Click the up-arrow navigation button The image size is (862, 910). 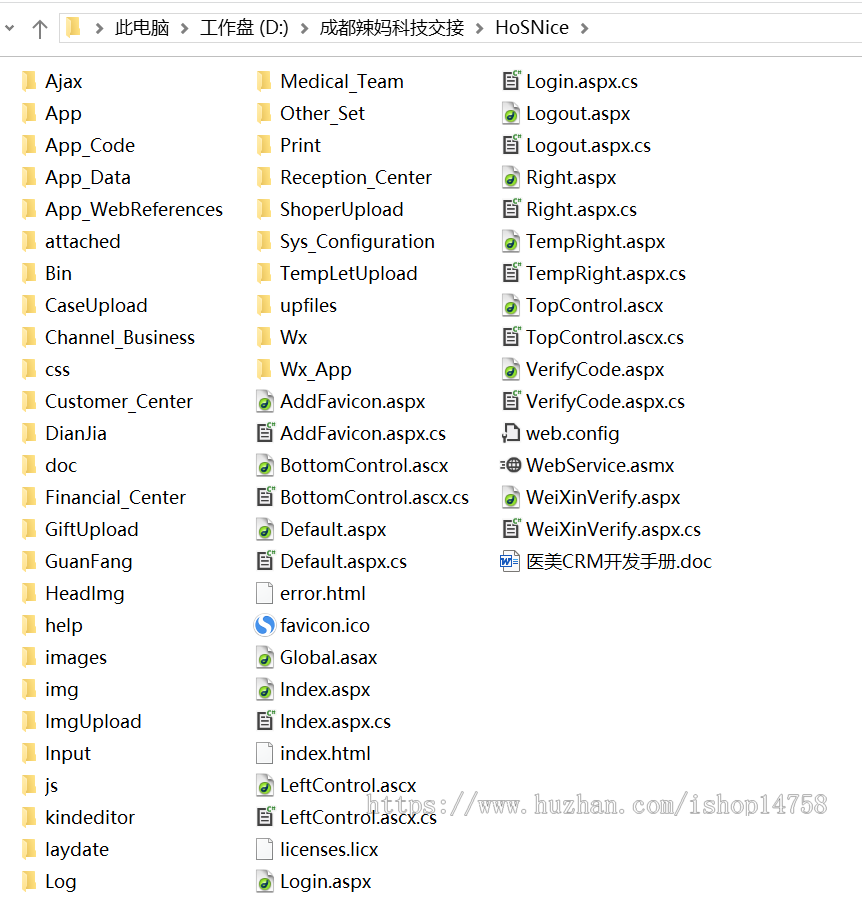[x=39, y=28]
